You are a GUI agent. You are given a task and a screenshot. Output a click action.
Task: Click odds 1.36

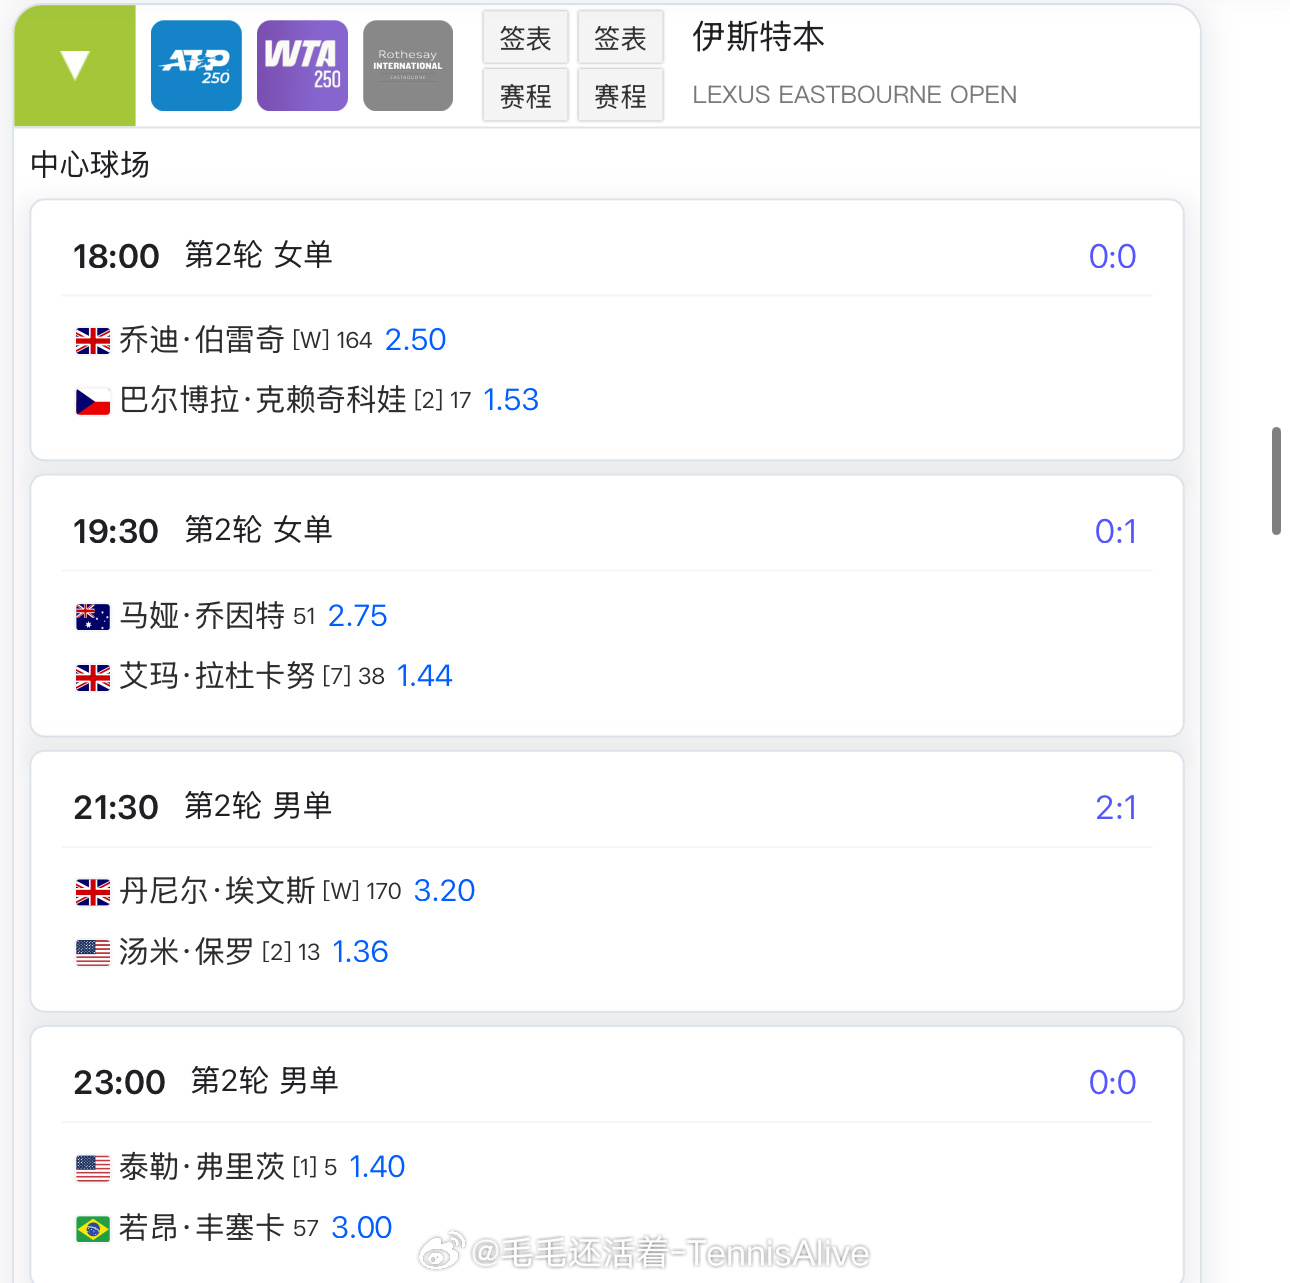360,952
